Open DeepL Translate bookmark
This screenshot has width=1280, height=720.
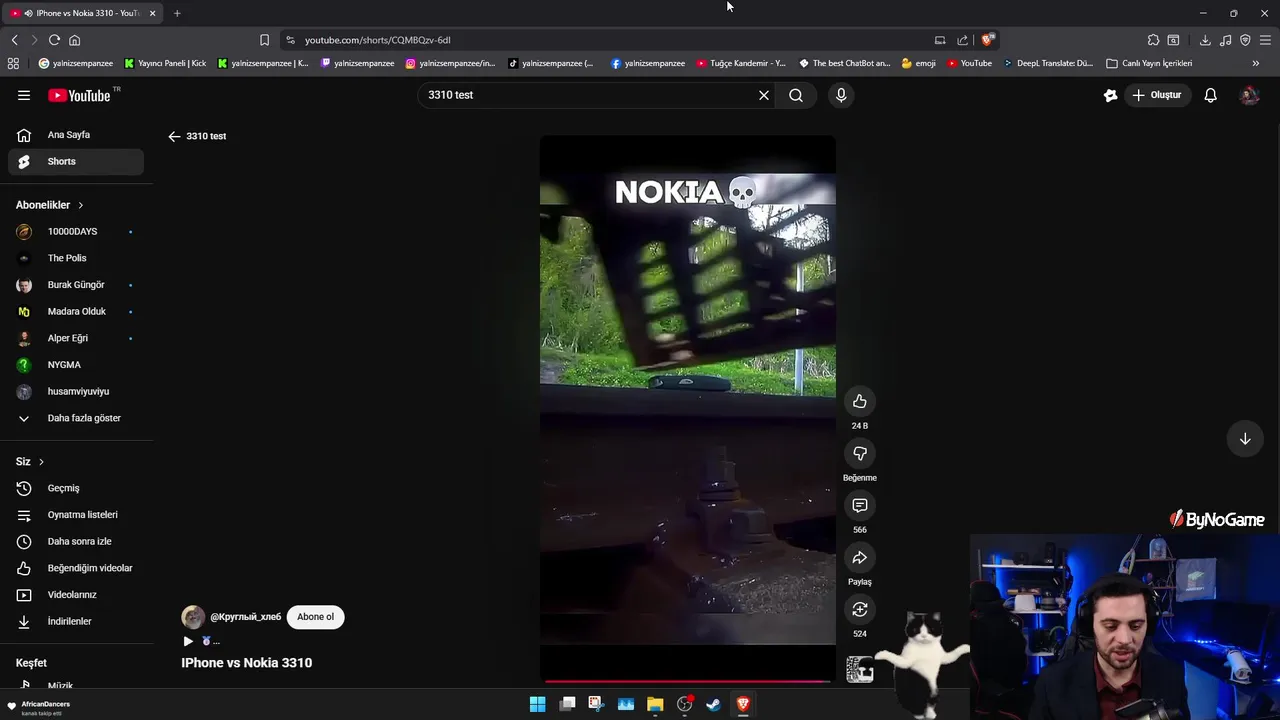coord(1047,63)
